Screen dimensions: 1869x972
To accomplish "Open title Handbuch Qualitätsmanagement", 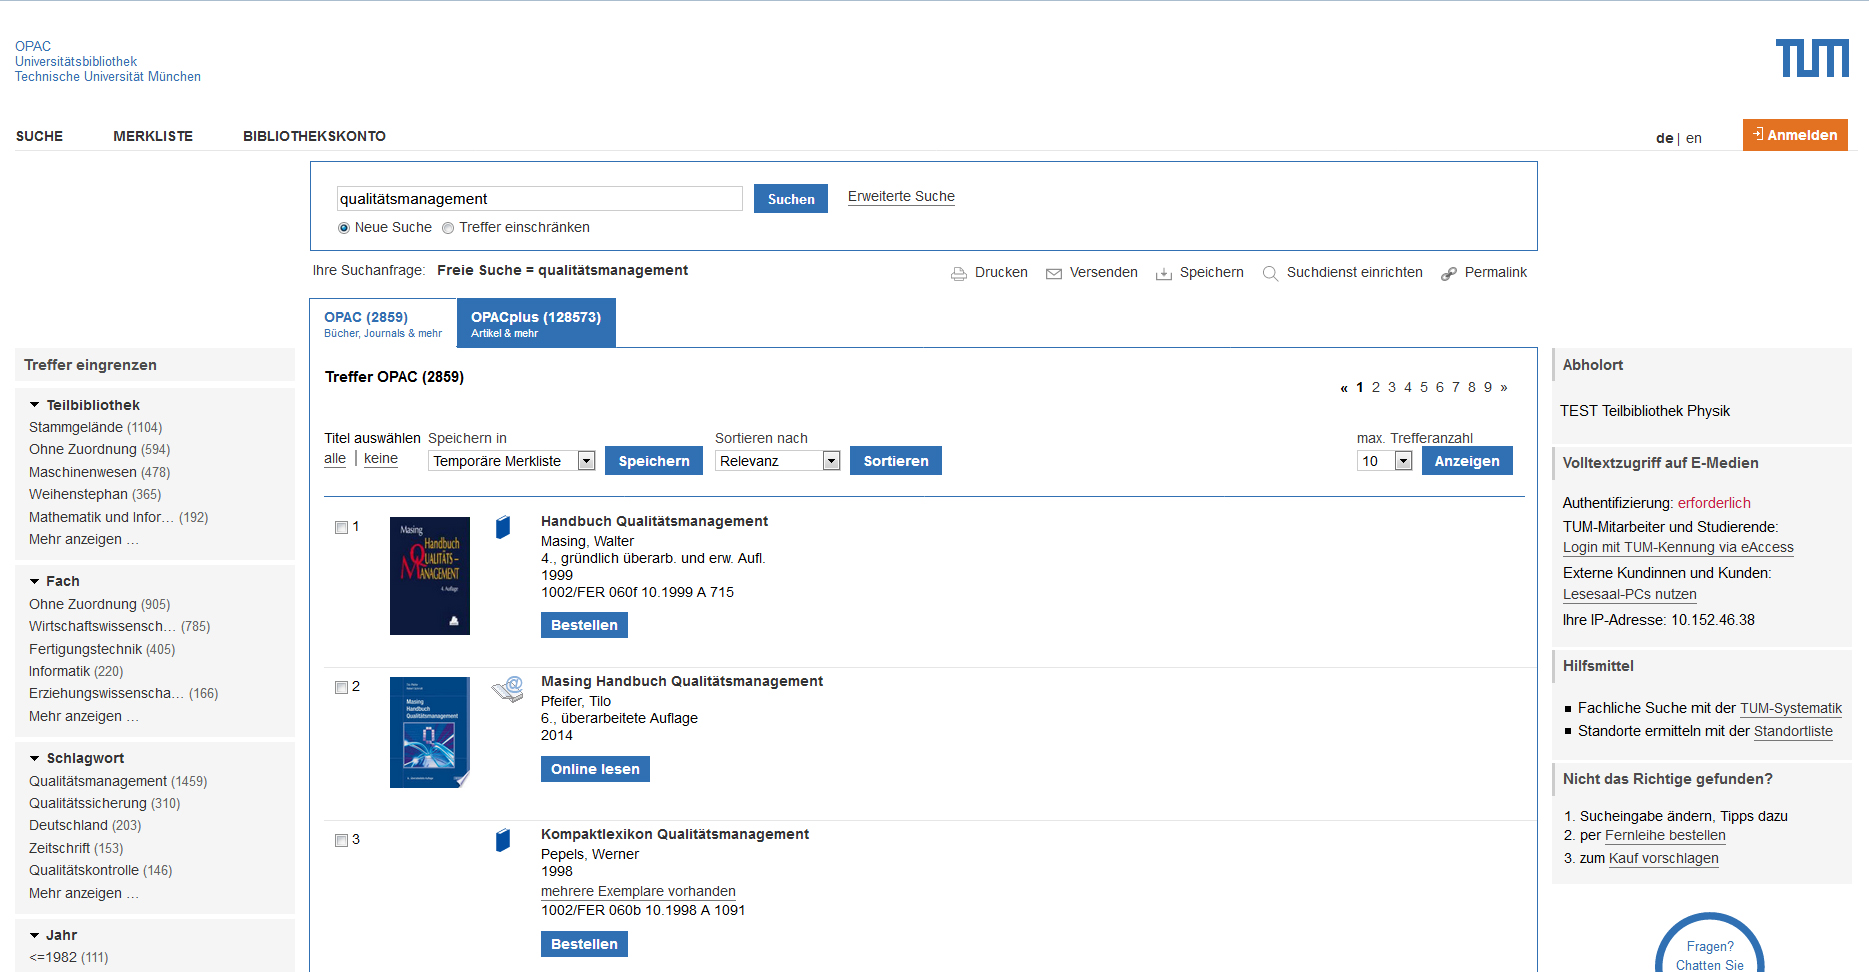I will pos(654,521).
